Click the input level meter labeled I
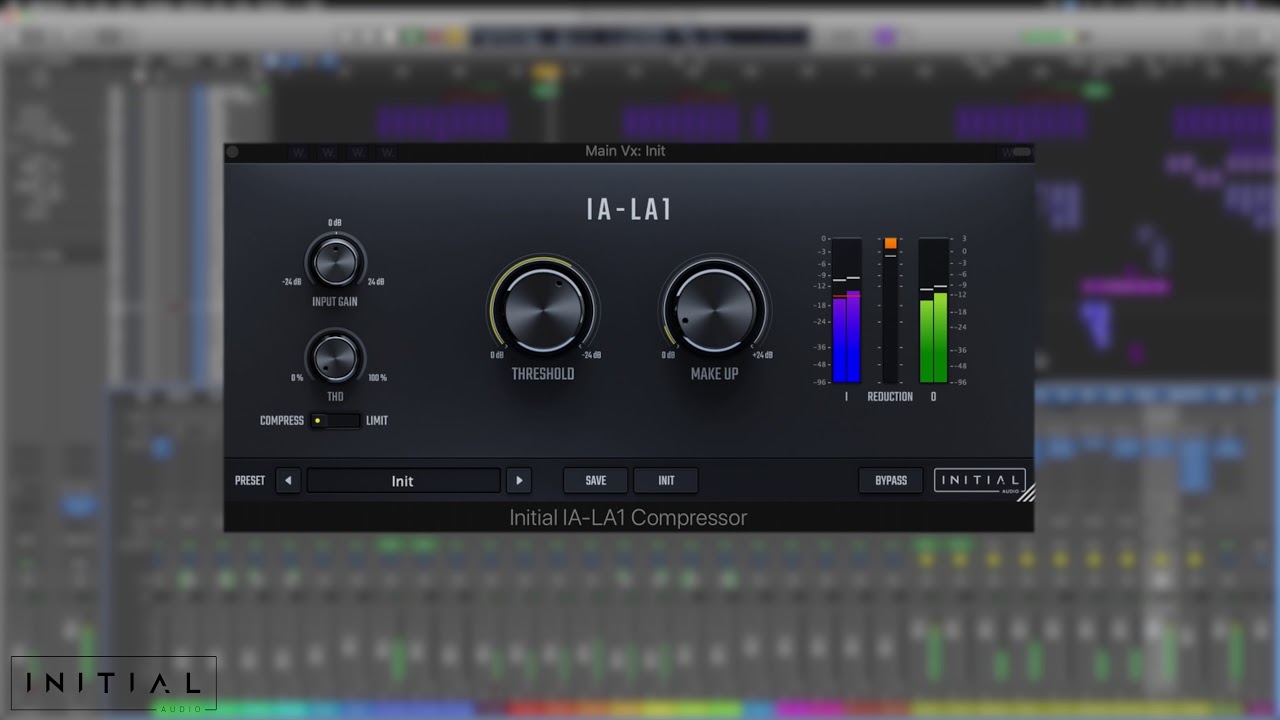Image resolution: width=1280 pixels, height=720 pixels. pos(846,310)
